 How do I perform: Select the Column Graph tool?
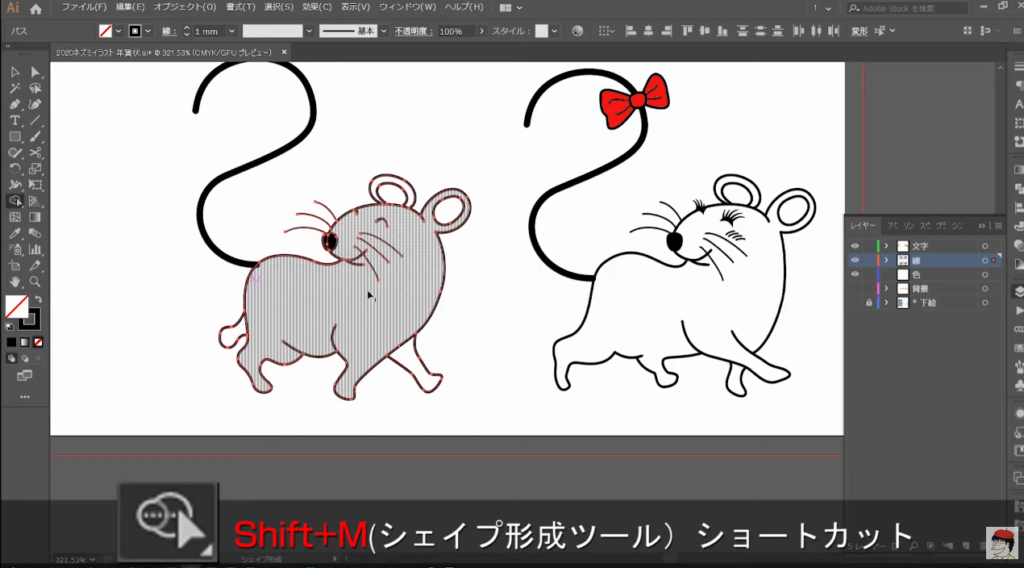(x=35, y=249)
